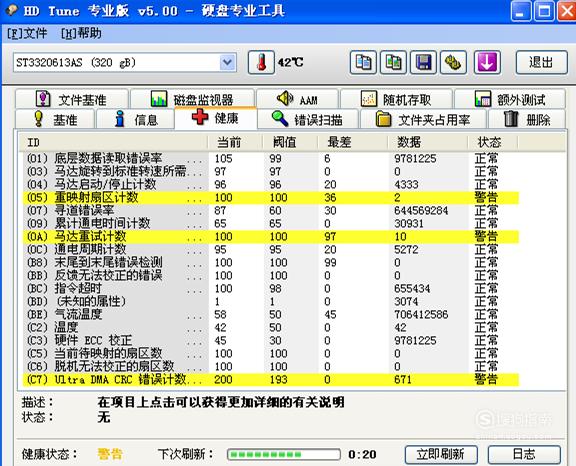Click the 0:20 refresh countdown timer
The height and width of the screenshot is (466, 576).
tap(362, 455)
